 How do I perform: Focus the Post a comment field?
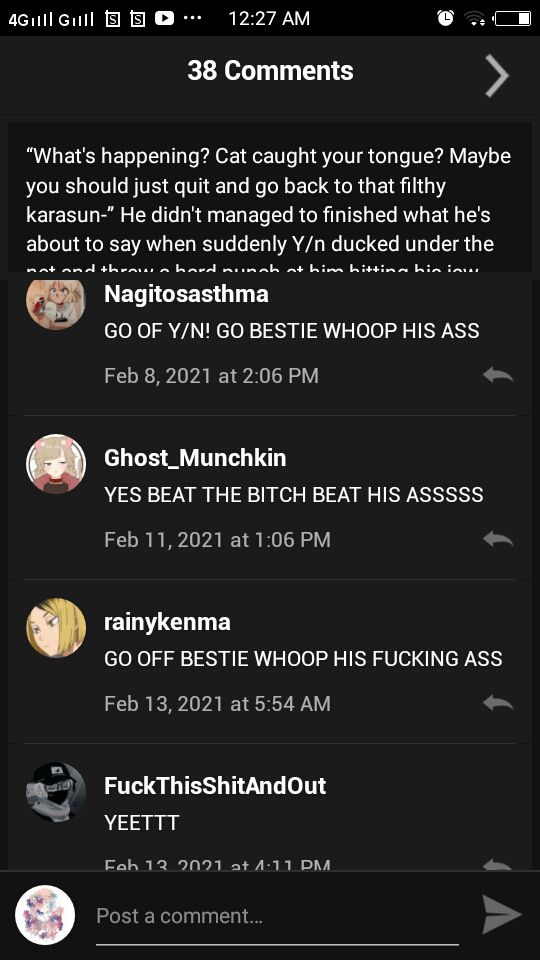pos(277,916)
